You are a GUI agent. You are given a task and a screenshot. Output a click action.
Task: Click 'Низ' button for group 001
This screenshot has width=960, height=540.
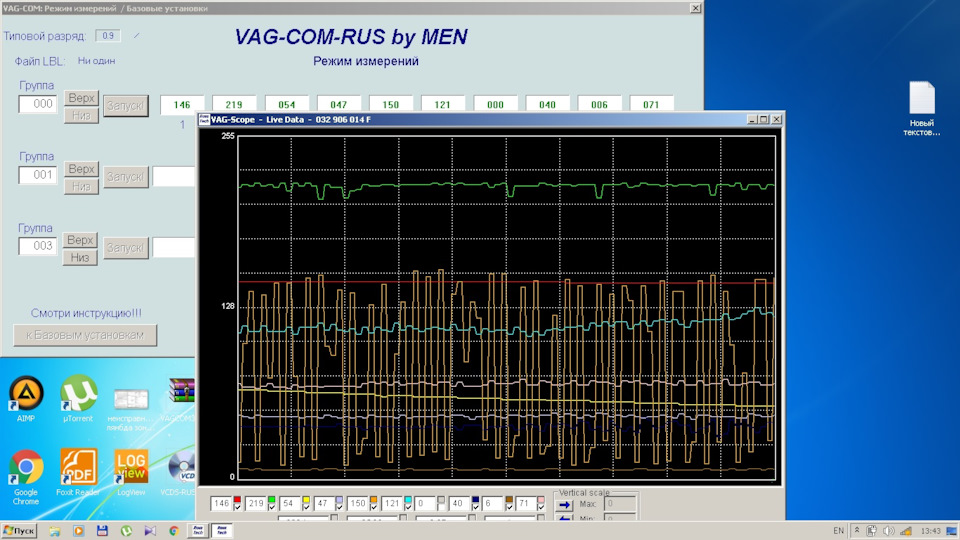click(x=81, y=186)
